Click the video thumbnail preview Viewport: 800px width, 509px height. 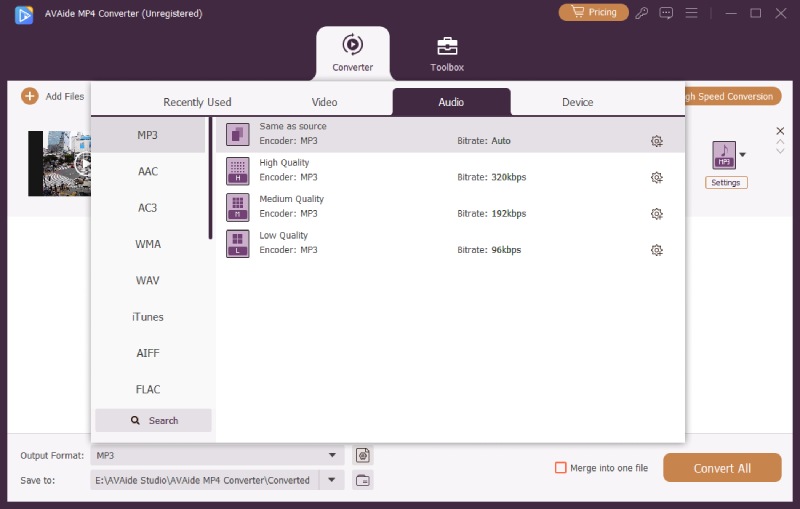(x=60, y=163)
